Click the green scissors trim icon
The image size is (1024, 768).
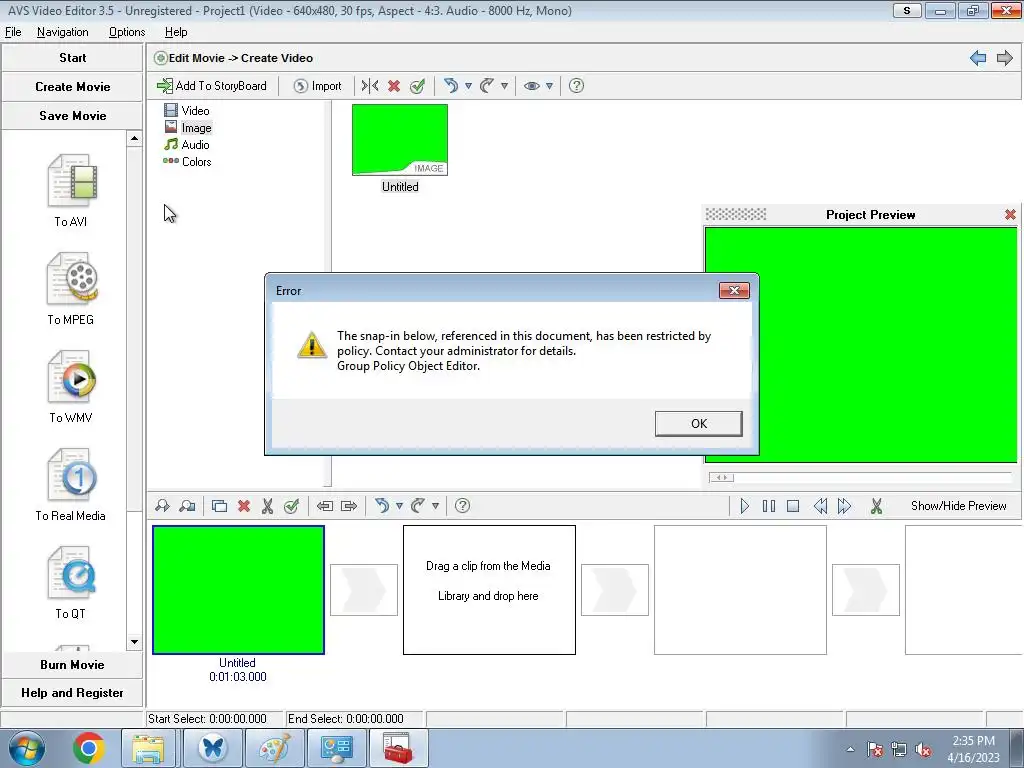point(876,505)
